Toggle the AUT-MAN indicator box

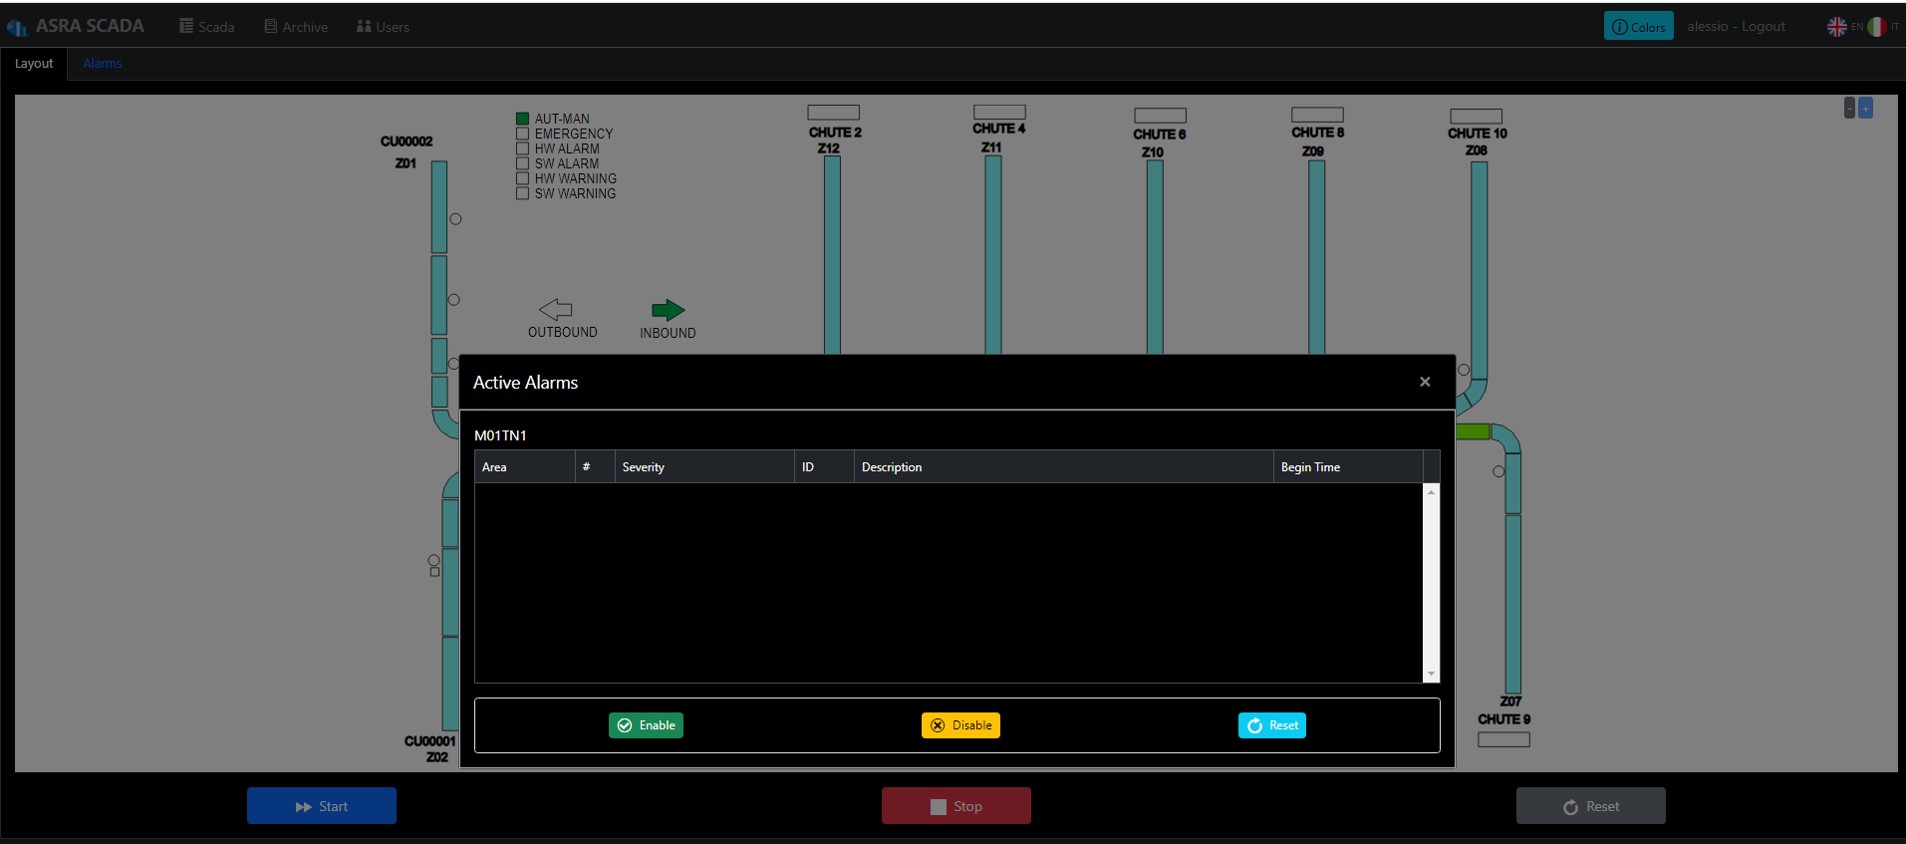point(522,118)
